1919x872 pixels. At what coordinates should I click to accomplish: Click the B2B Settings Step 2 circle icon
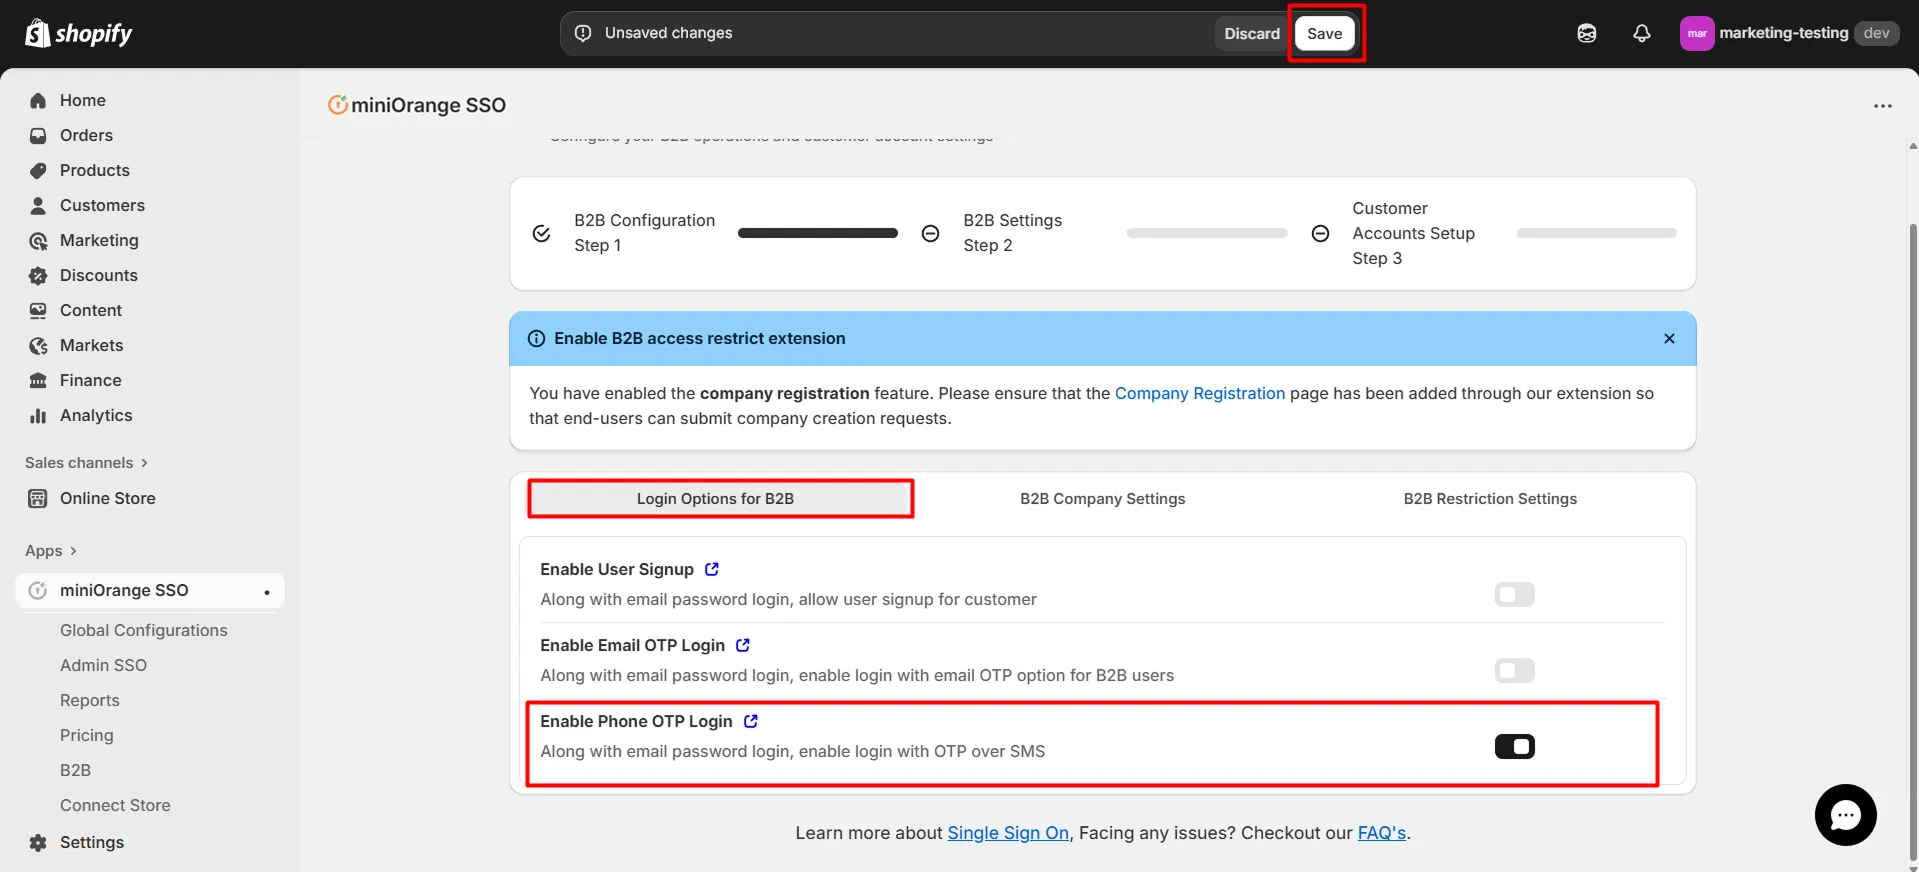pos(930,233)
